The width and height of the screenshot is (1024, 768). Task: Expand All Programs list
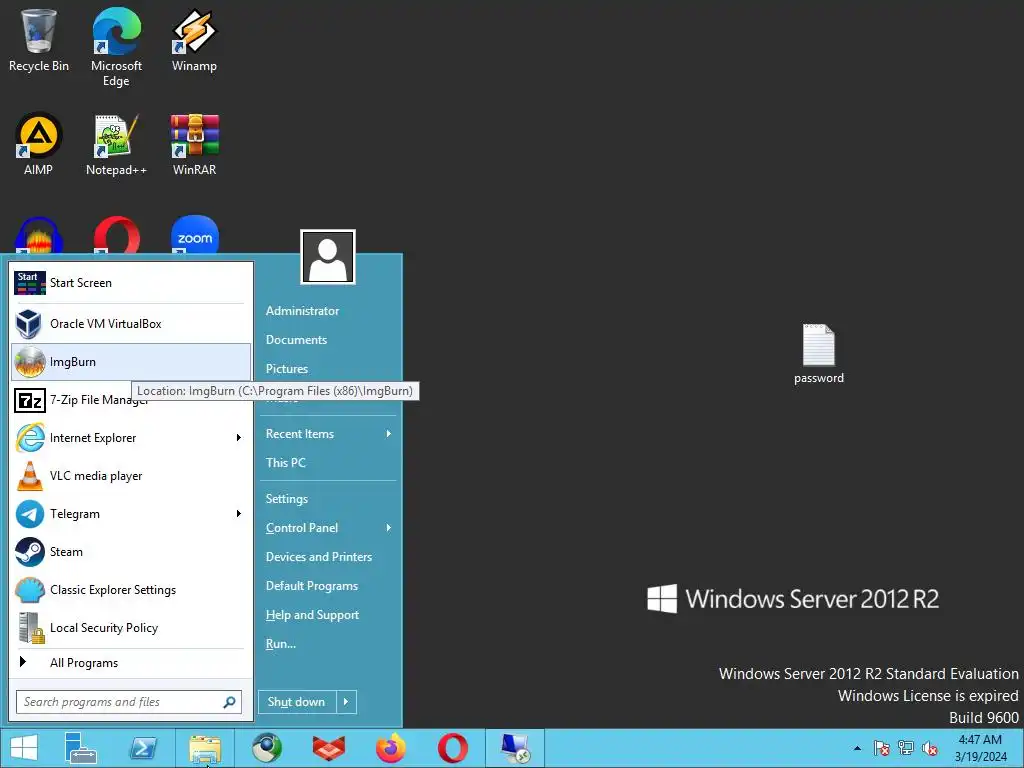131,663
